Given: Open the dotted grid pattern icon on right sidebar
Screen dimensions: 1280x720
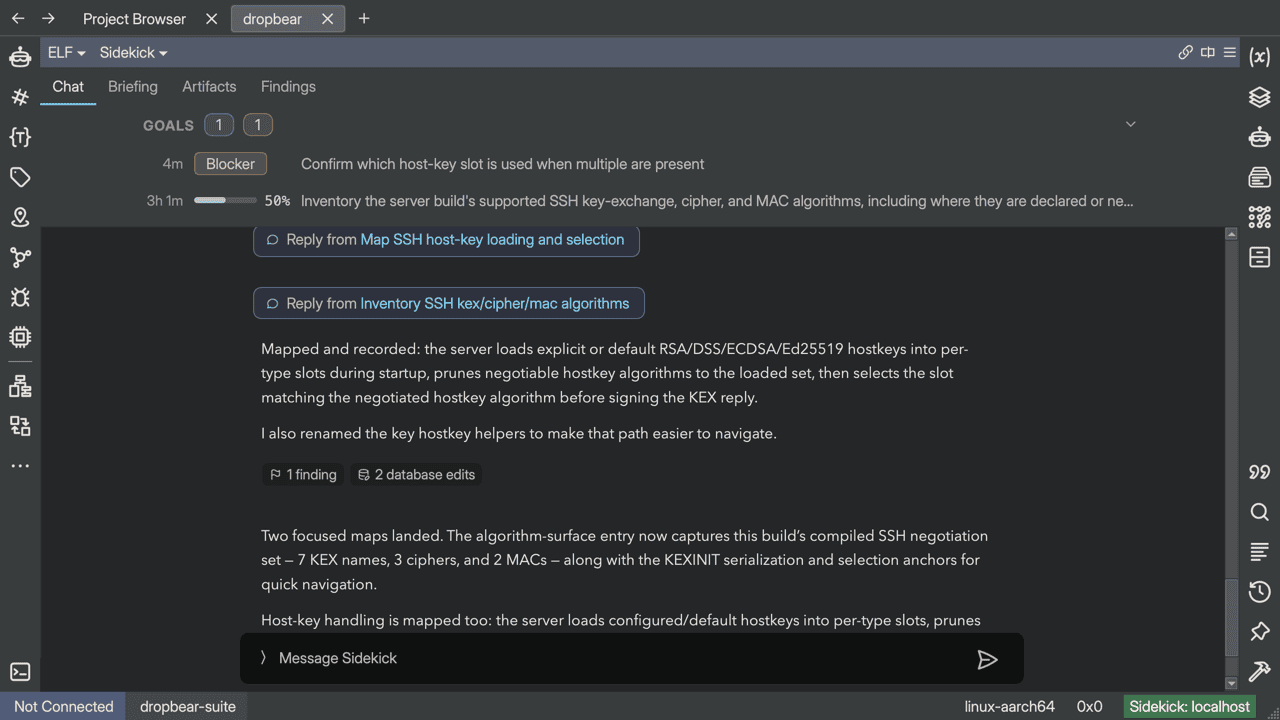Looking at the screenshot, I should 1260,217.
